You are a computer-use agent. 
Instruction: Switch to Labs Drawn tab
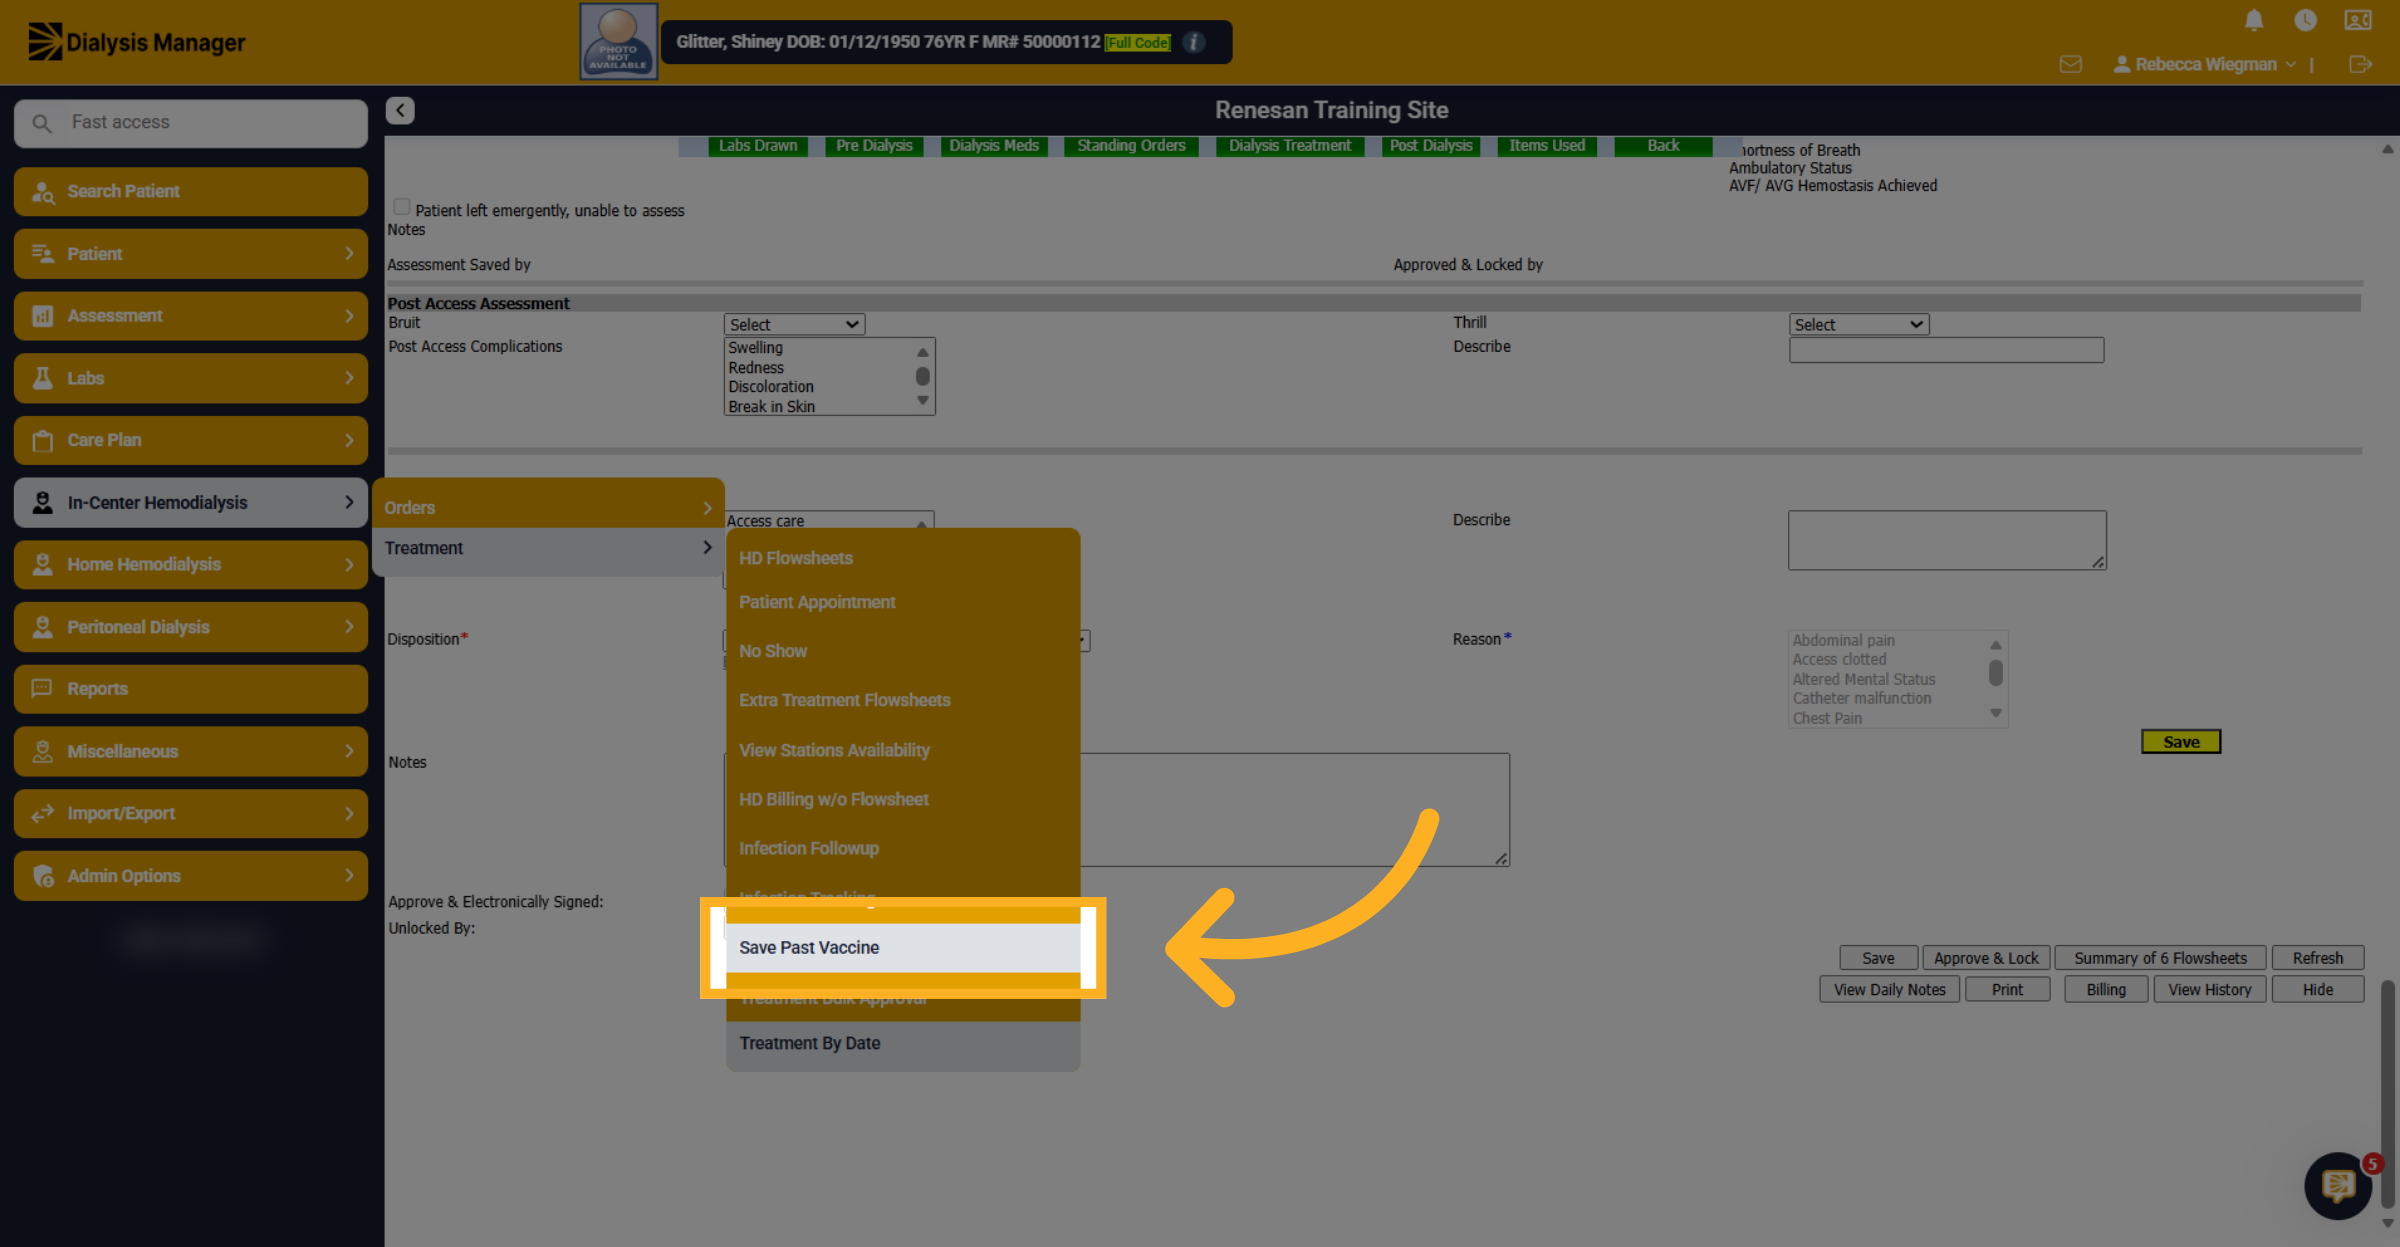tap(757, 146)
